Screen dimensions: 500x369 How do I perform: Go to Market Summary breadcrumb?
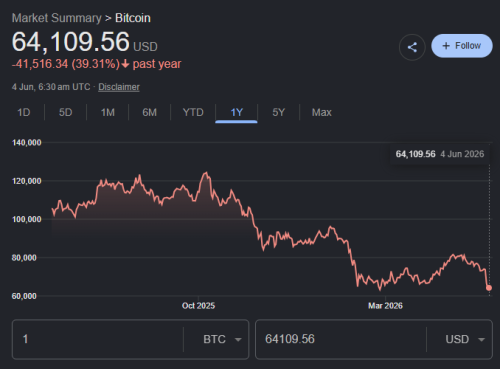(x=57, y=18)
